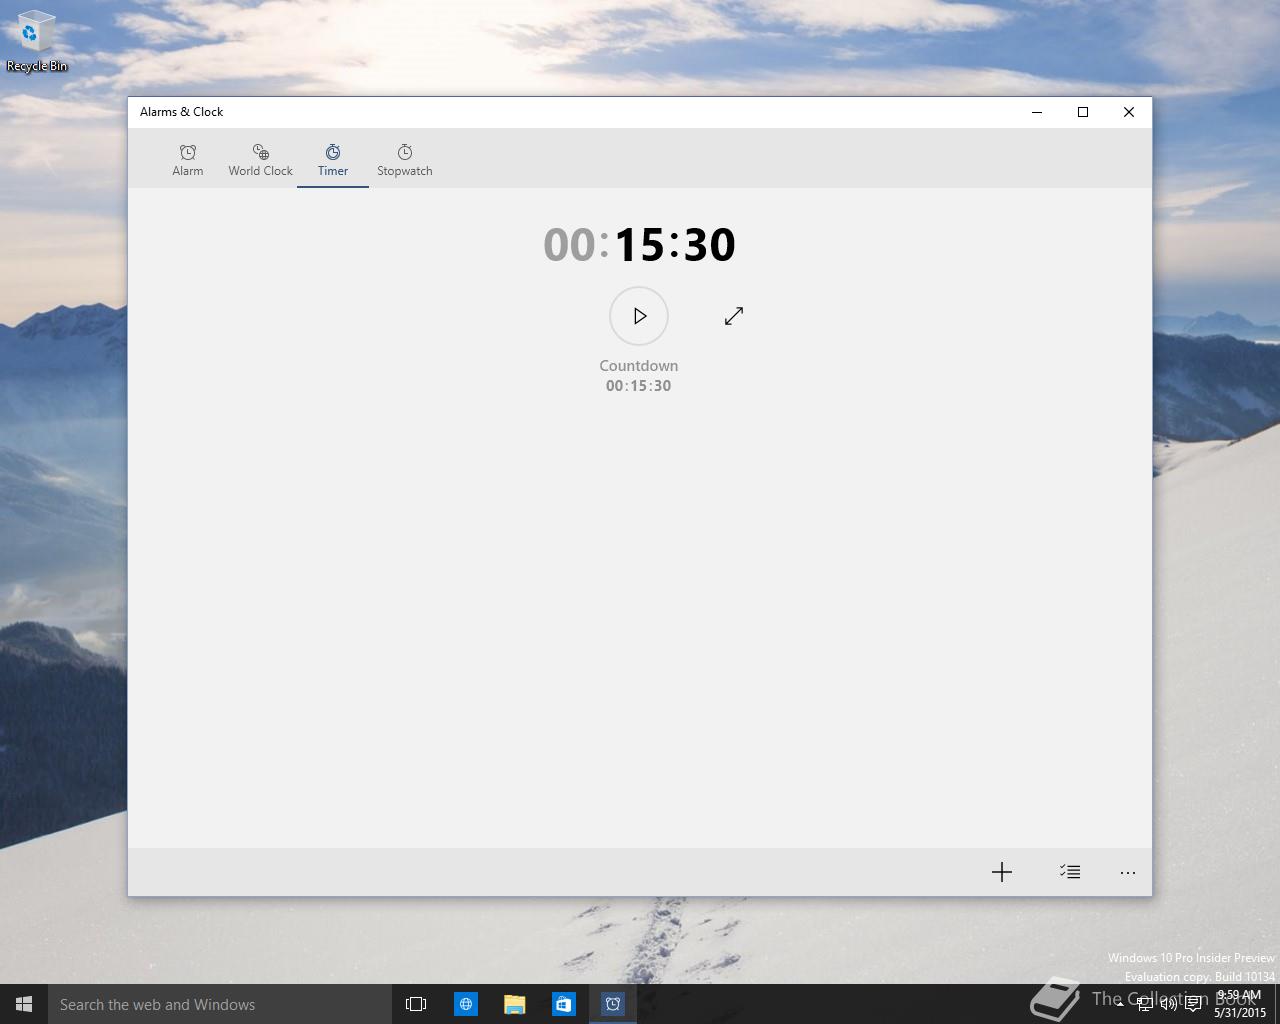1280x1024 pixels.
Task: Open the Store app on the taskbar
Action: (x=563, y=1004)
